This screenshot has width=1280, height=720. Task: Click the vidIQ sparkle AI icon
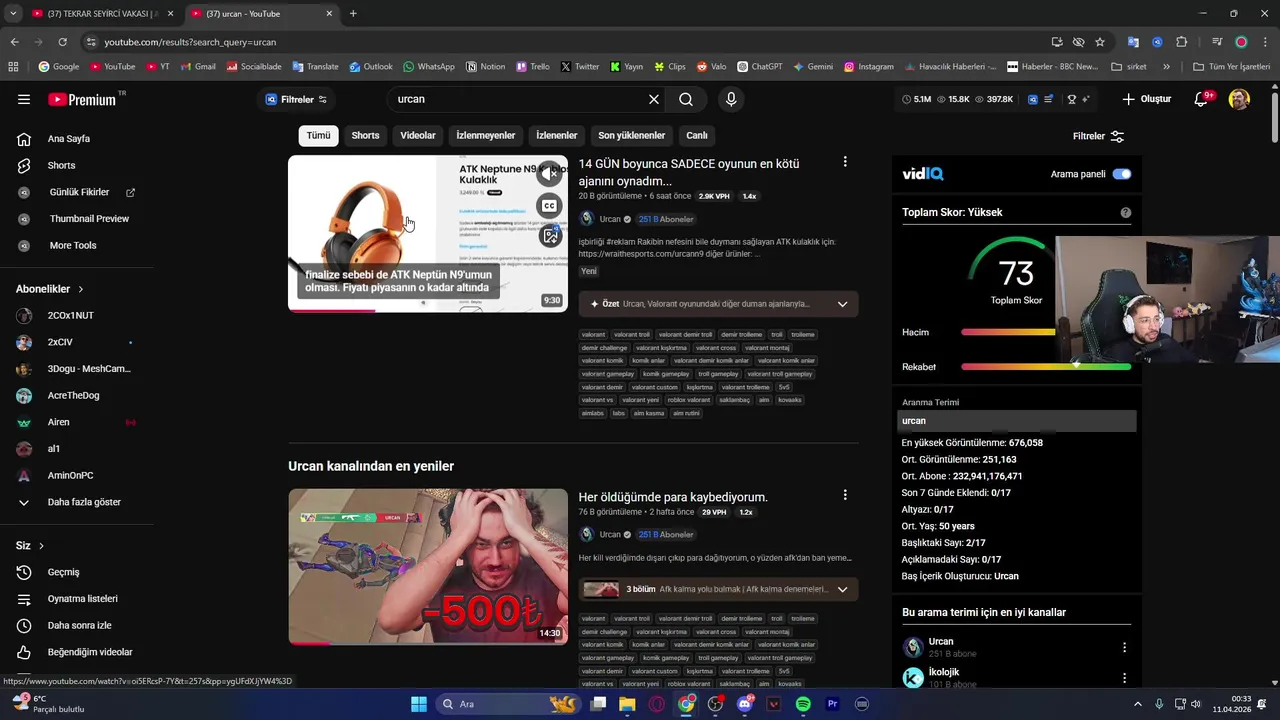coord(1086,99)
